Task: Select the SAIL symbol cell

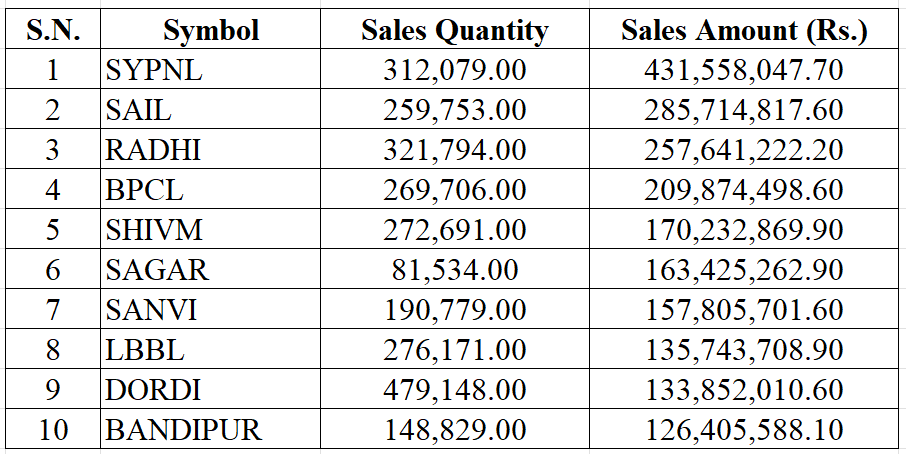Action: (x=139, y=110)
